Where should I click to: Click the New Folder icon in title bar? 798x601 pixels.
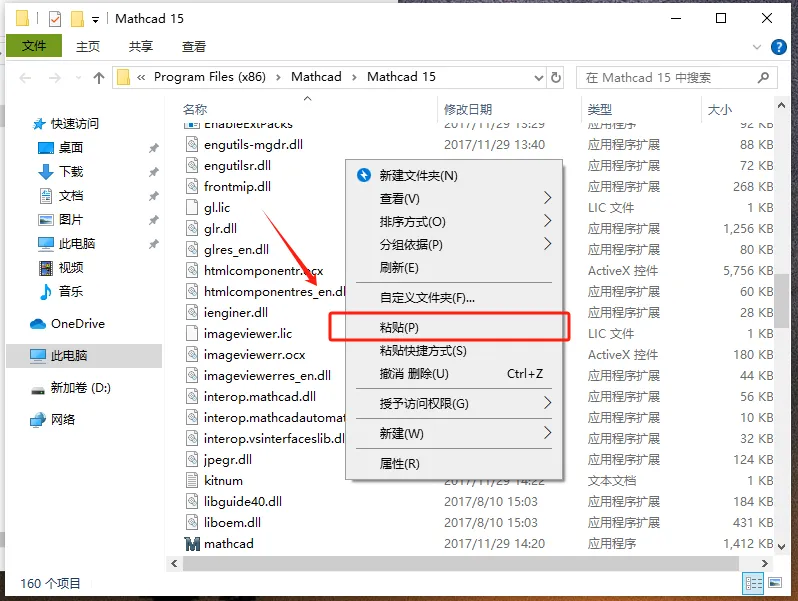77,19
